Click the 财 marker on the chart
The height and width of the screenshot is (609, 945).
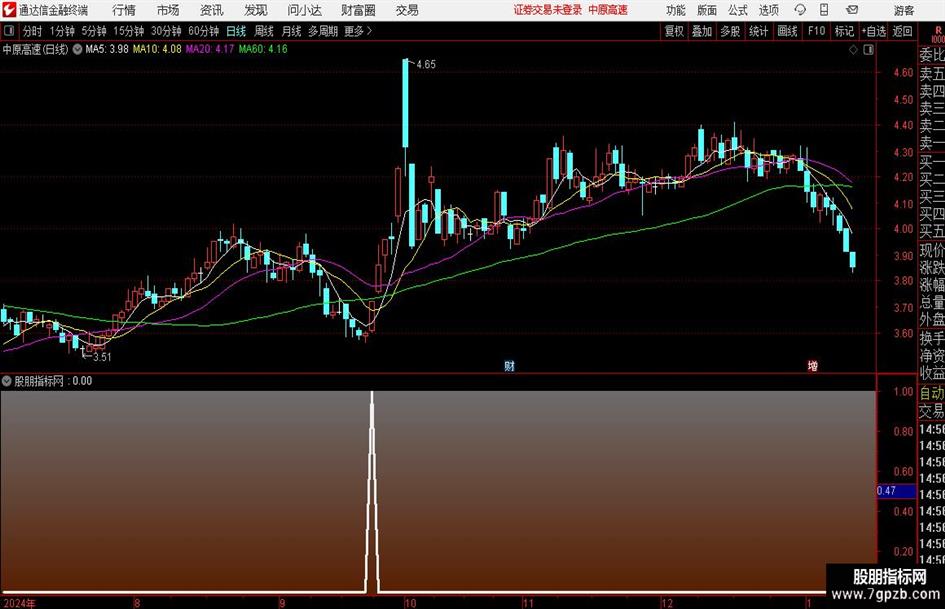[510, 366]
